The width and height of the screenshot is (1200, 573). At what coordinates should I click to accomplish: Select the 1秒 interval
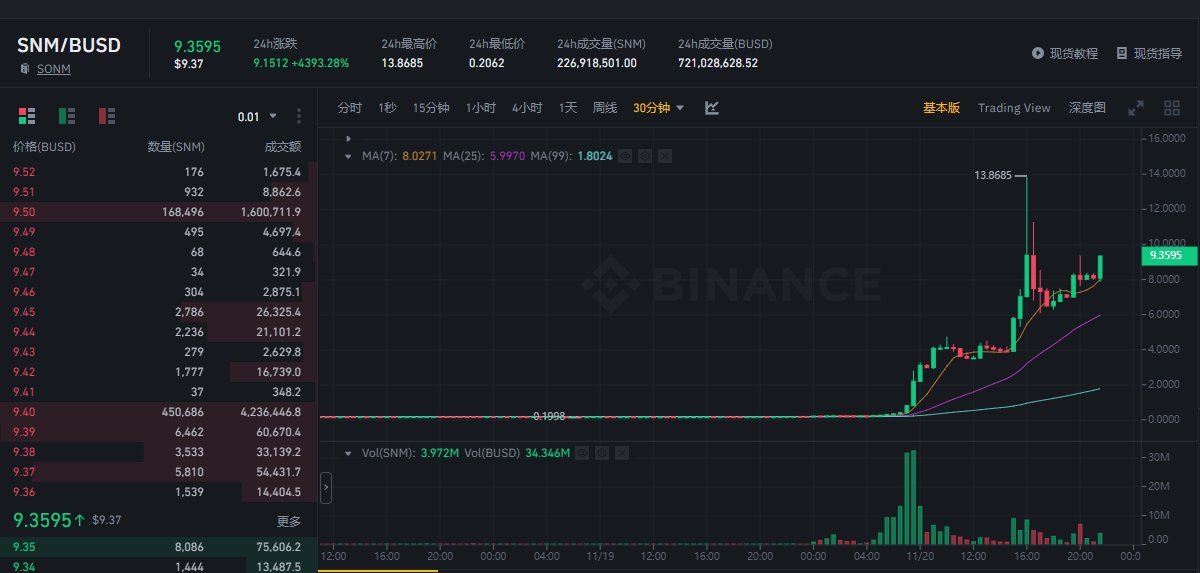coord(387,108)
